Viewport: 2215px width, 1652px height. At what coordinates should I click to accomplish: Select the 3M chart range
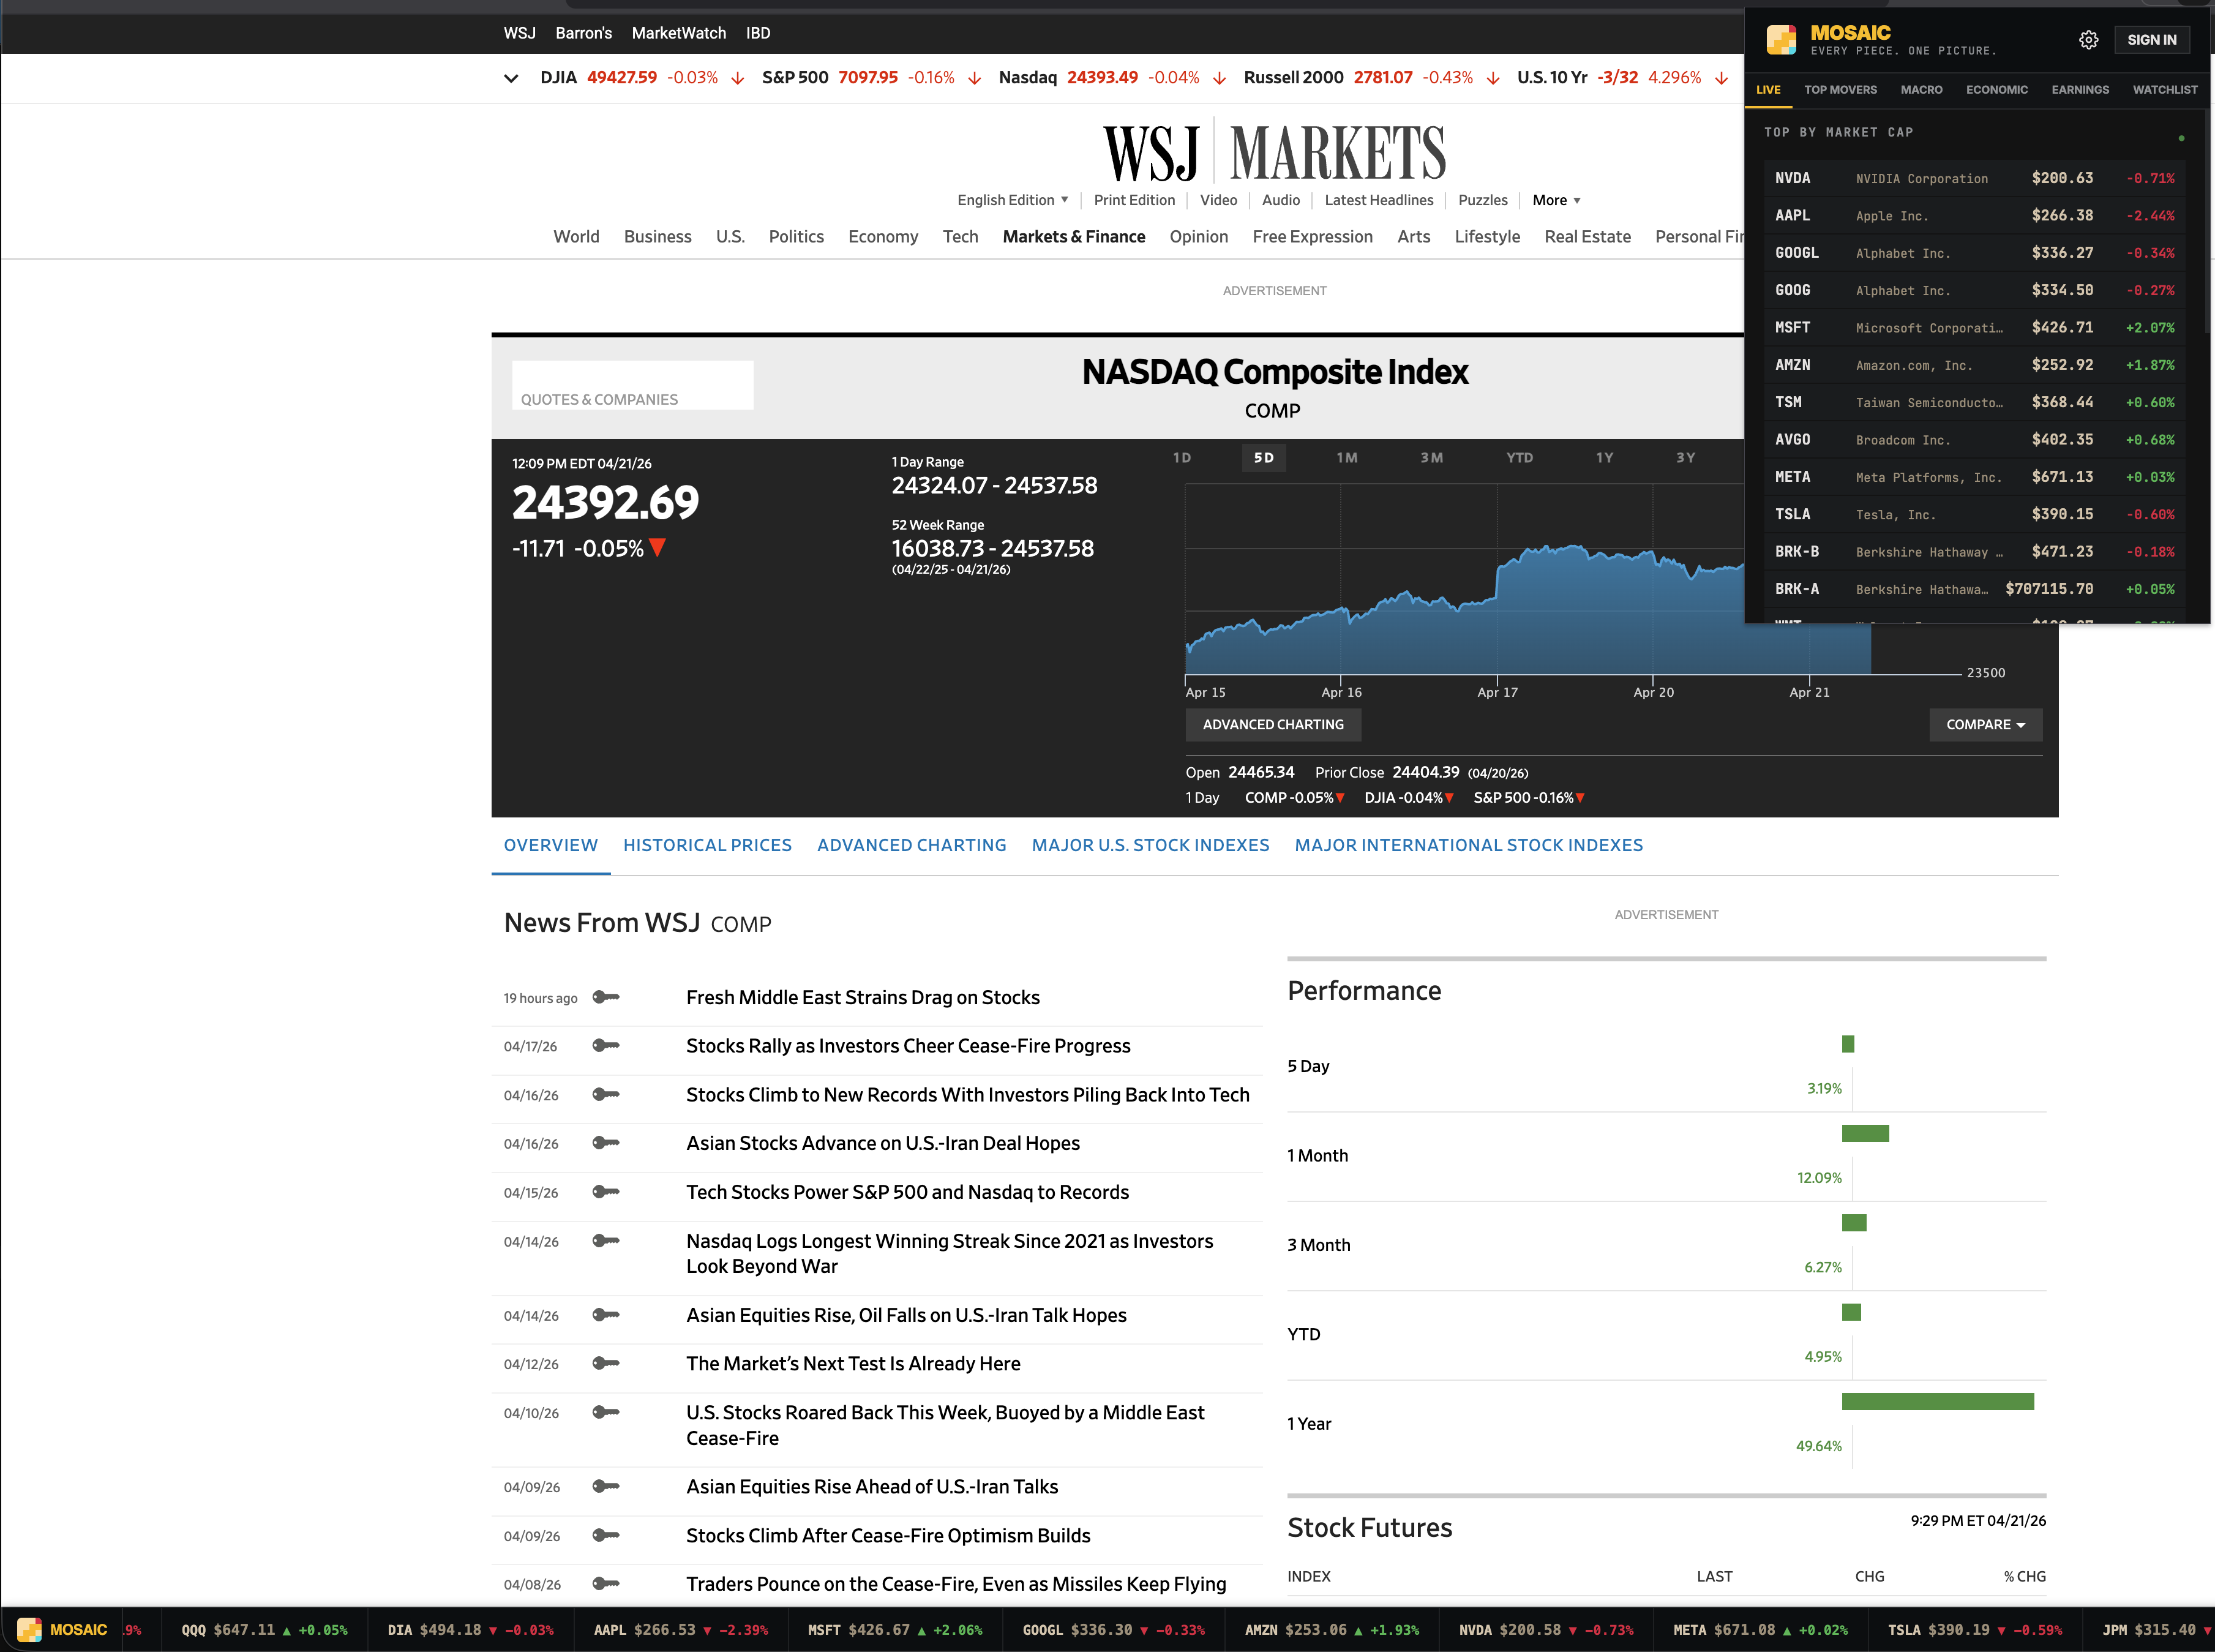pyautogui.click(x=1432, y=458)
